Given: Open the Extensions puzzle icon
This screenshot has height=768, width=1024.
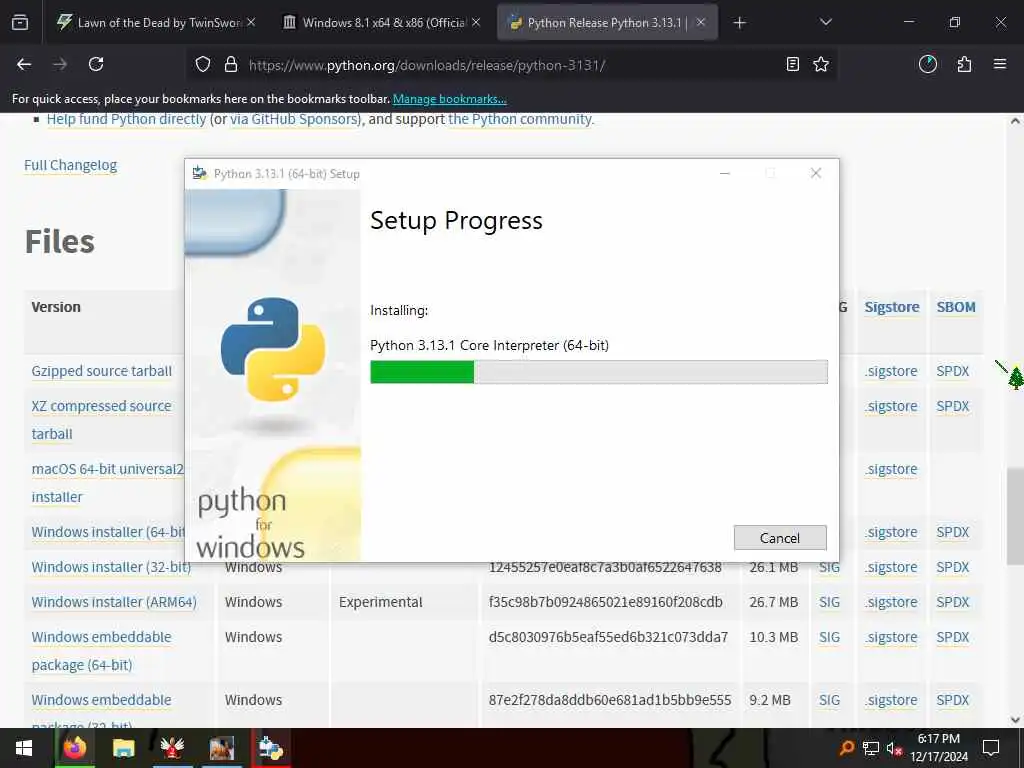Looking at the screenshot, I should 965,64.
